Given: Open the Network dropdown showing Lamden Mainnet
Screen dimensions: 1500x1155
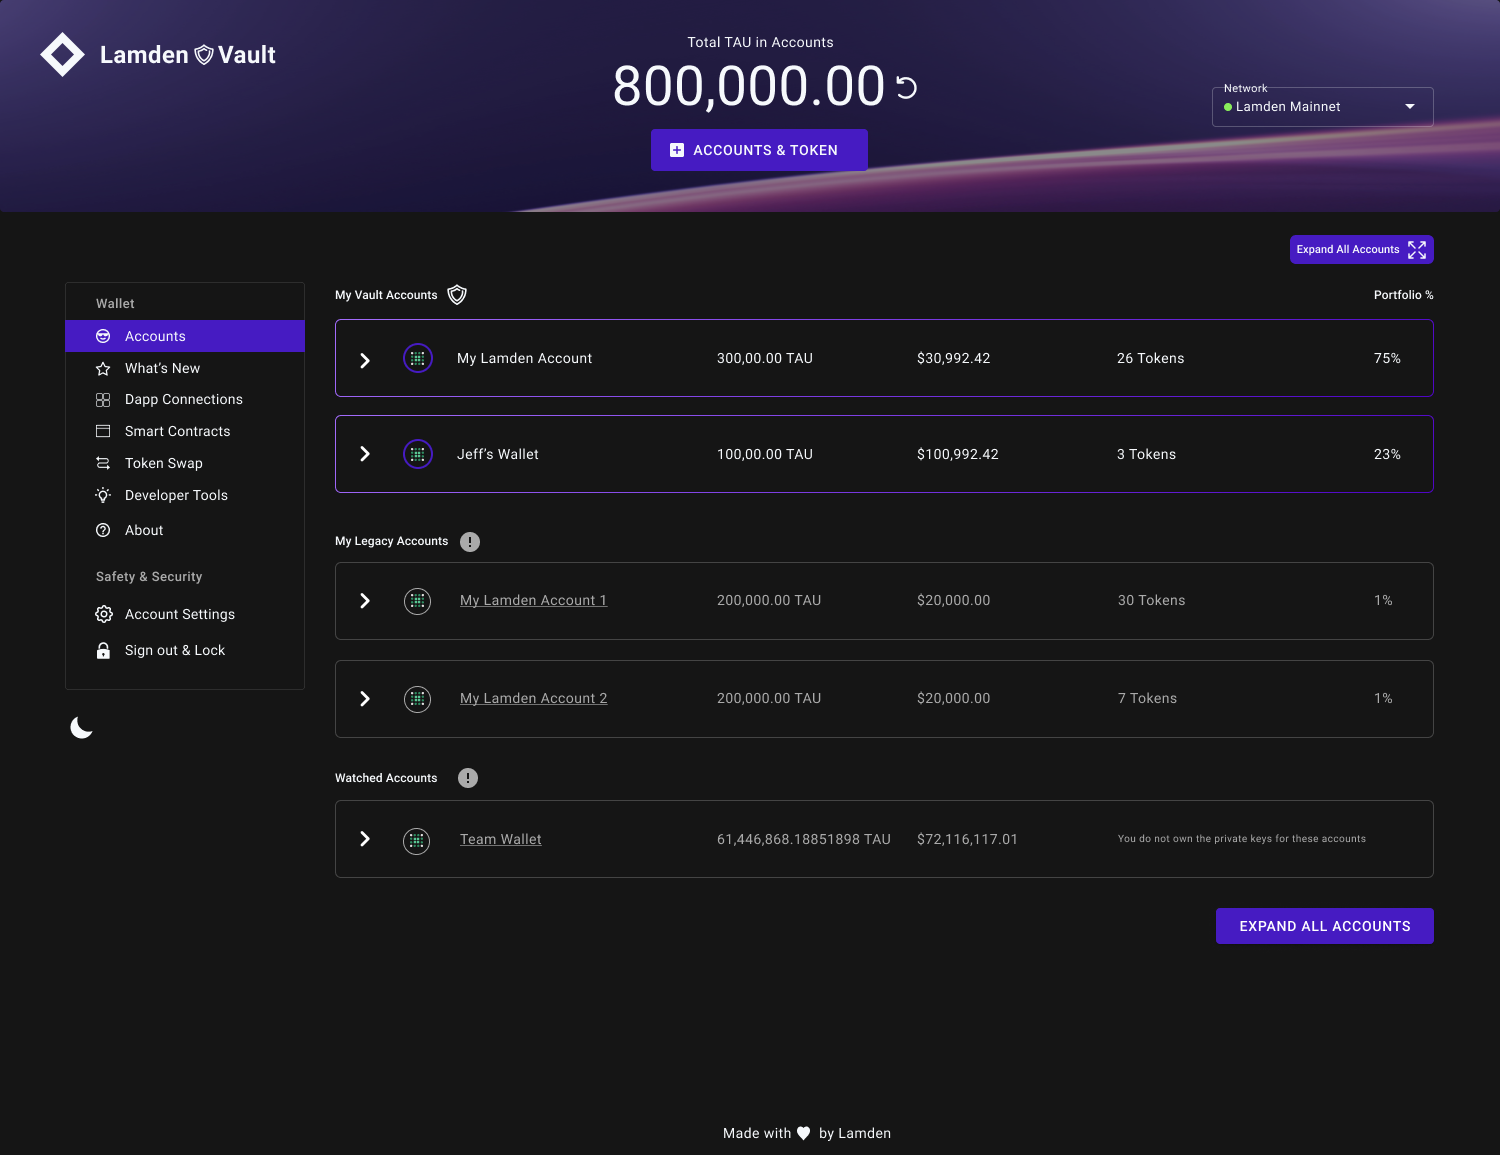Looking at the screenshot, I should [x=1322, y=107].
